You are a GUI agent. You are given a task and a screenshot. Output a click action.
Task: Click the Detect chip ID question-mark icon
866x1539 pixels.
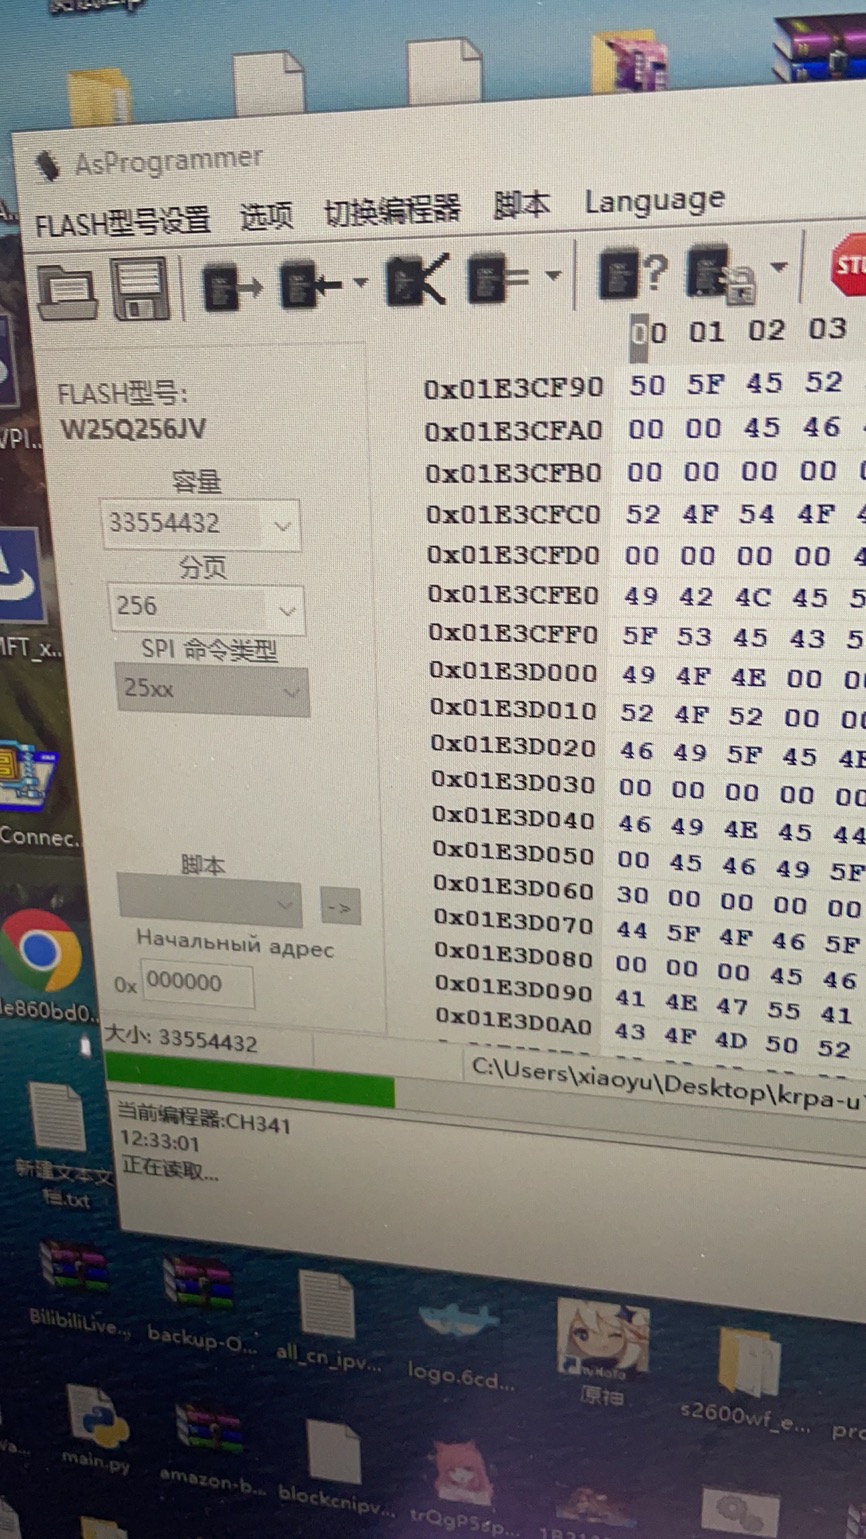coord(632,273)
